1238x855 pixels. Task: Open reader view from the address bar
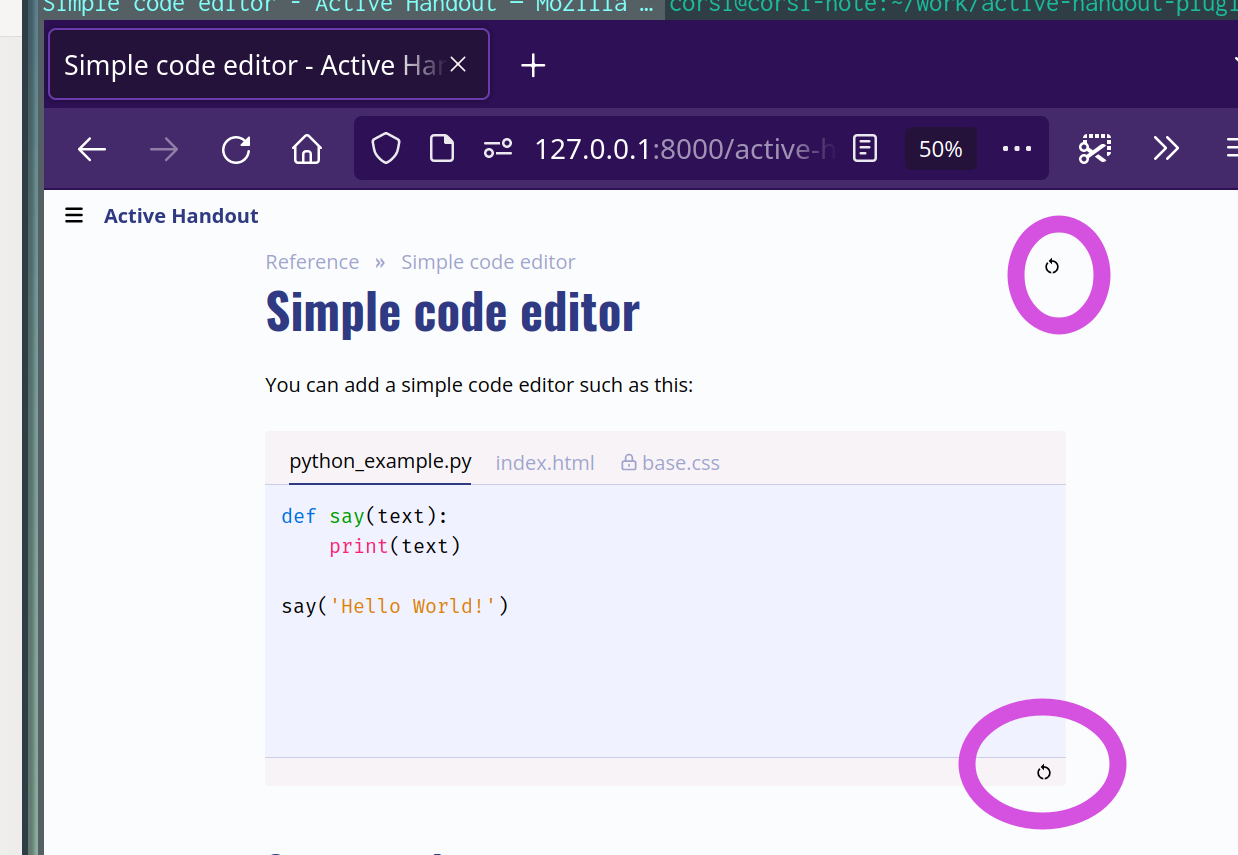(x=864, y=148)
